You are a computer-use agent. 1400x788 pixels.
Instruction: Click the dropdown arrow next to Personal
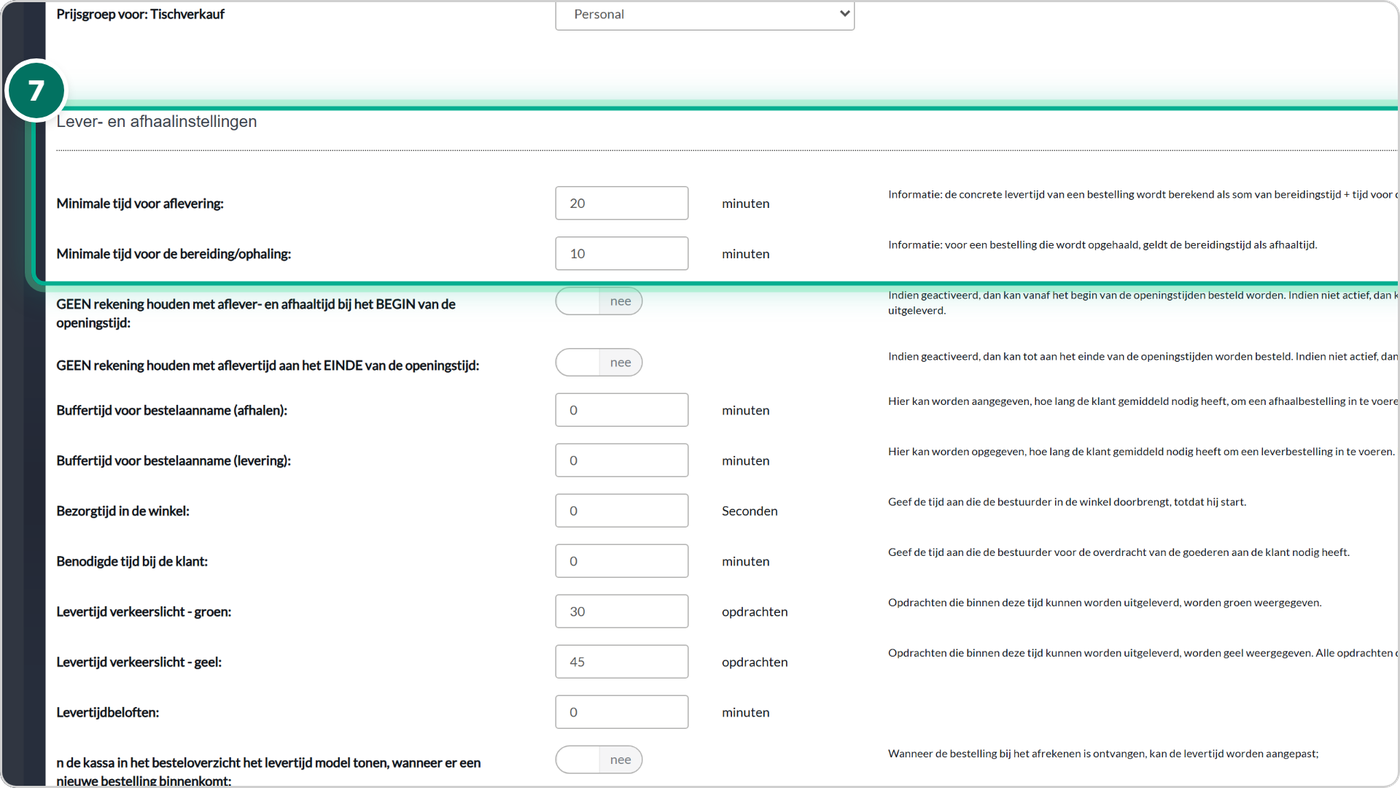pos(844,14)
